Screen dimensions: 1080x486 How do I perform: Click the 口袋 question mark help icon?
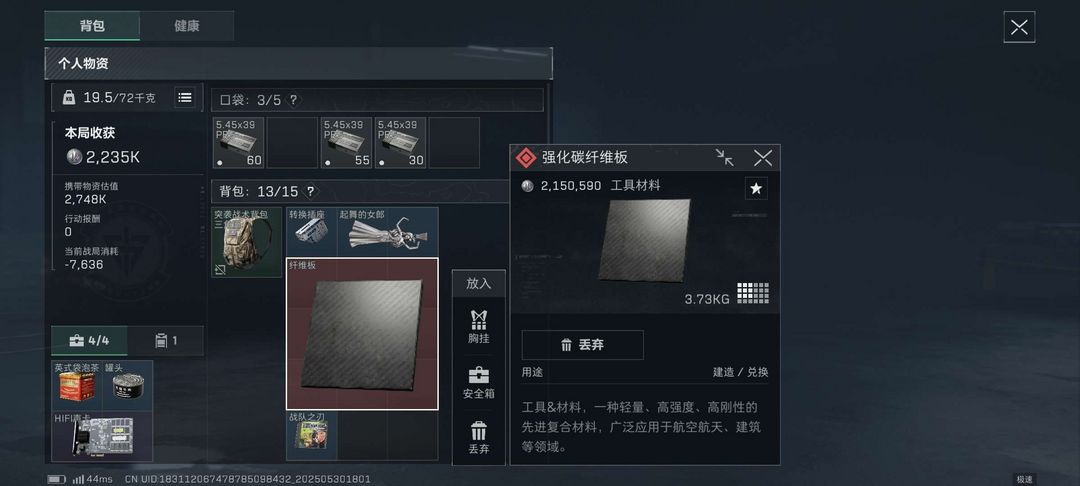(x=293, y=100)
